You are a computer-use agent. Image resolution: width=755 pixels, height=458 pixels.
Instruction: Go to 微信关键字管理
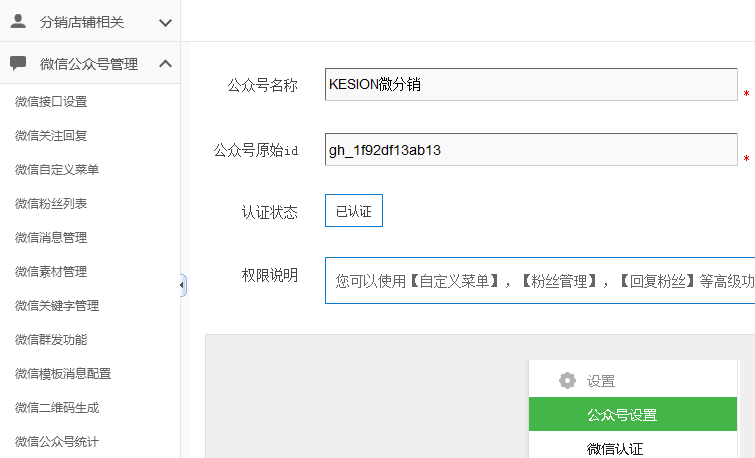(57, 305)
